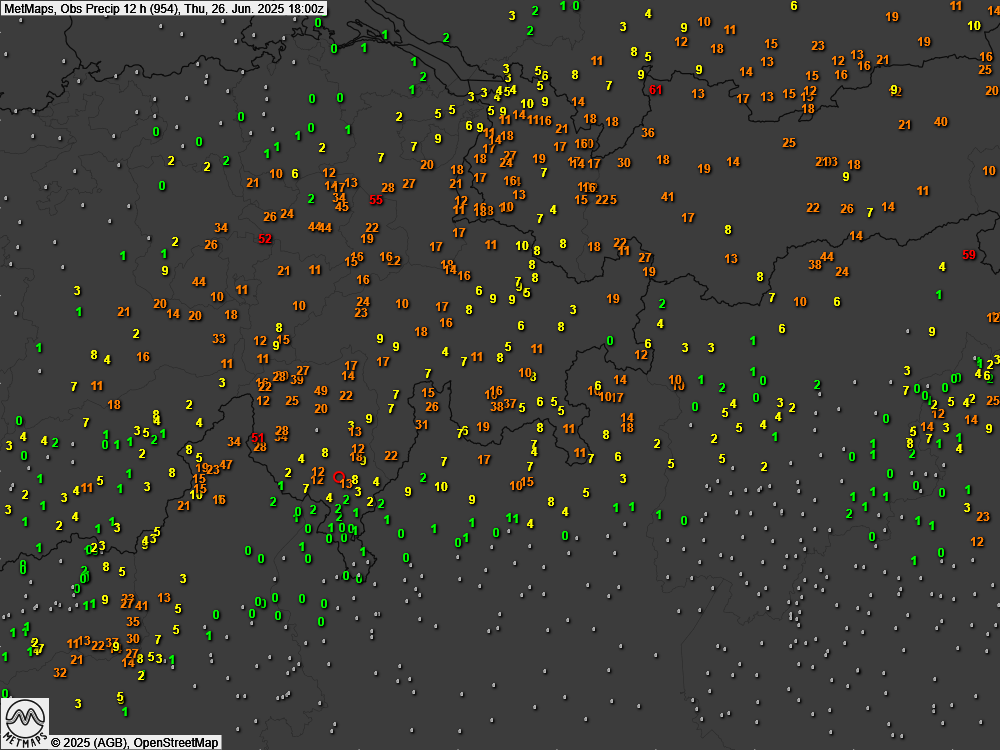Click the MetMaps logo icon
The height and width of the screenshot is (750, 1000).
point(24,723)
